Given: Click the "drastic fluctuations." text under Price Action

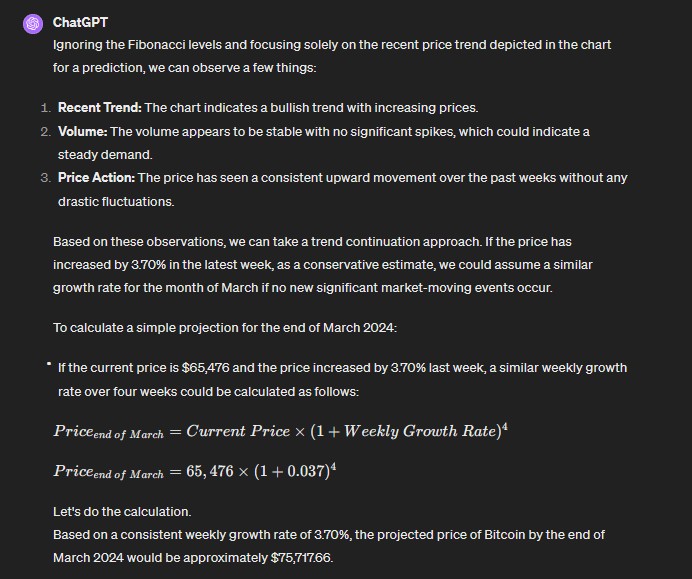Looking at the screenshot, I should pyautogui.click(x=116, y=201).
